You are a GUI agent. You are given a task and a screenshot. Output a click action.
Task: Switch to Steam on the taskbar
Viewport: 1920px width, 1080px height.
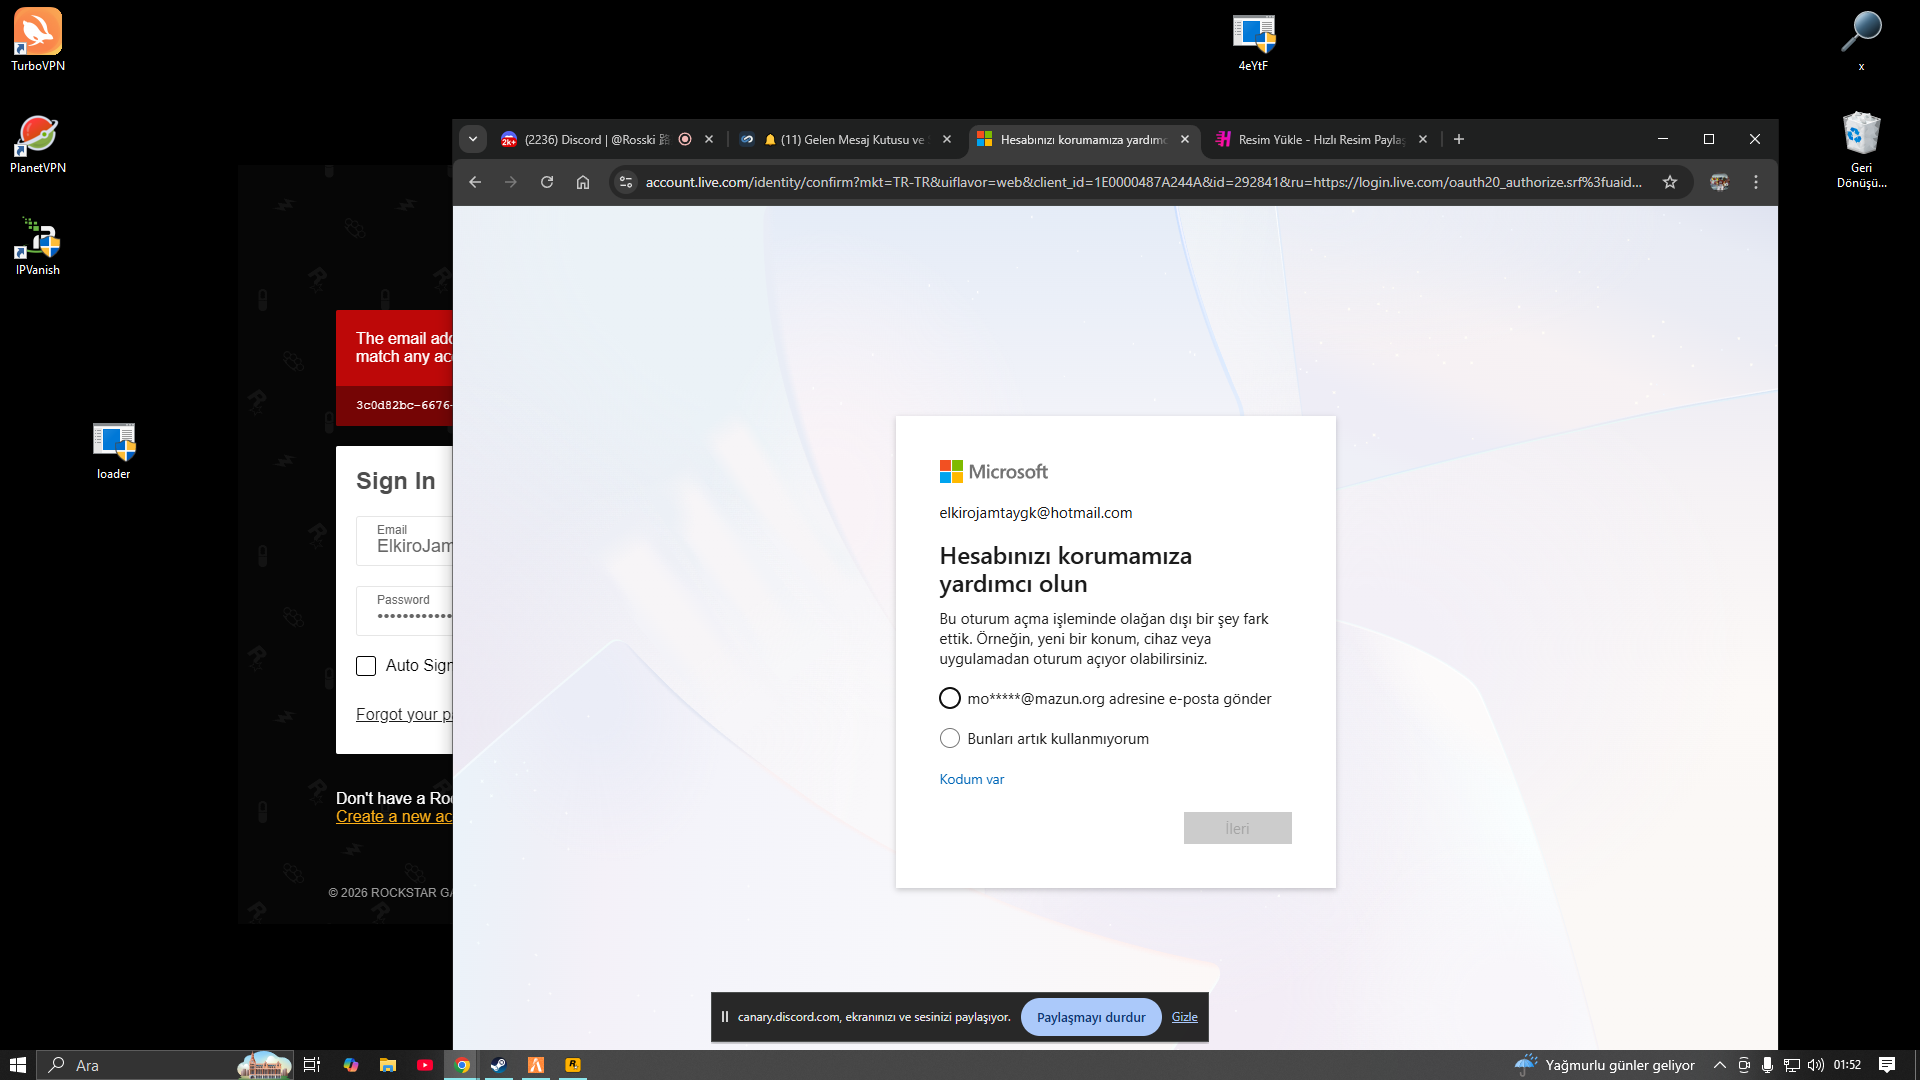point(499,1065)
